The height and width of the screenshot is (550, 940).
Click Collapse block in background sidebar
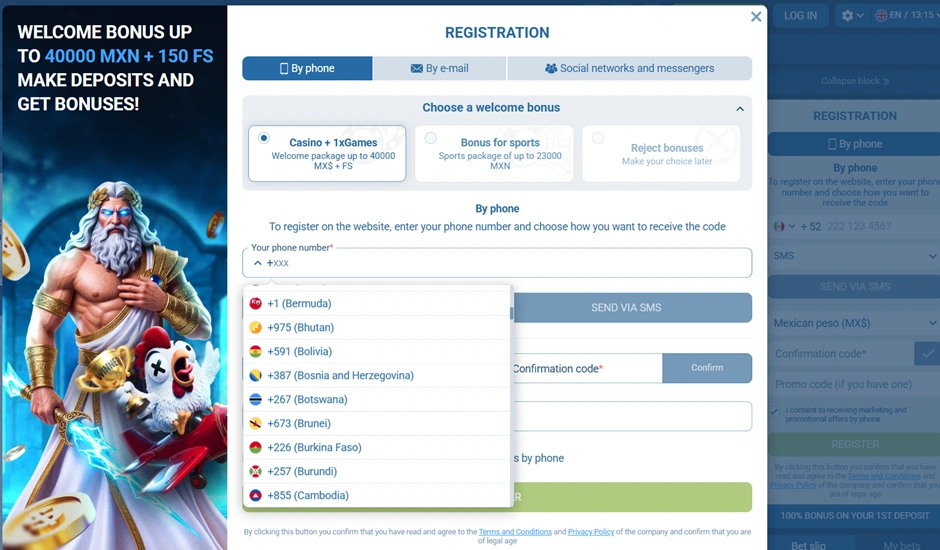855,81
